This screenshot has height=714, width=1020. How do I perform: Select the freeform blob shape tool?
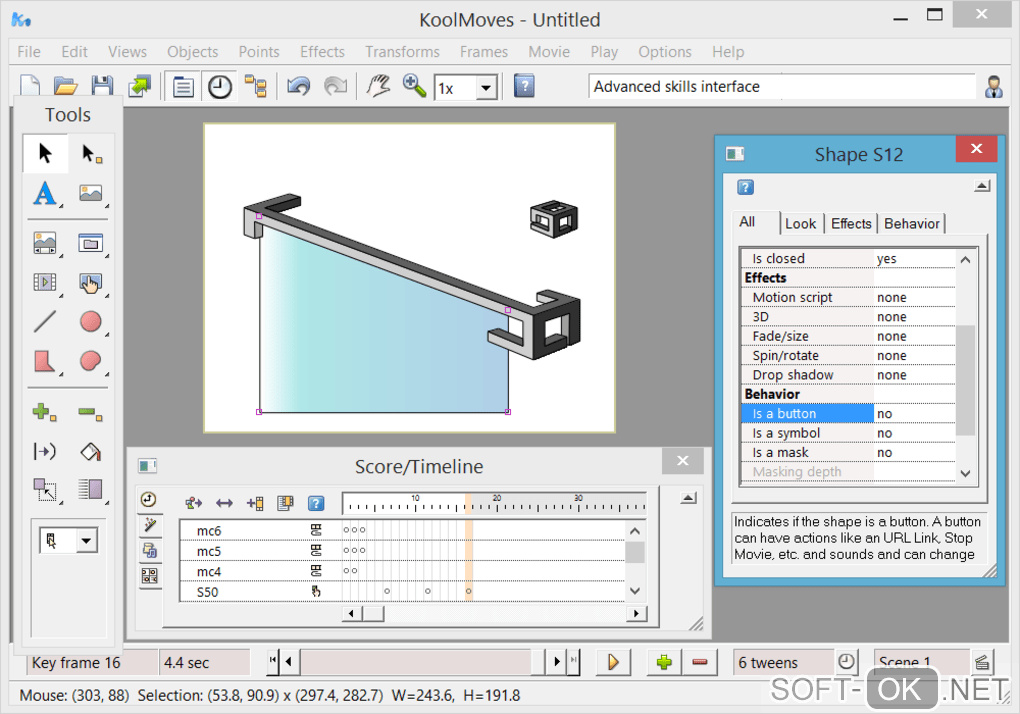point(90,361)
